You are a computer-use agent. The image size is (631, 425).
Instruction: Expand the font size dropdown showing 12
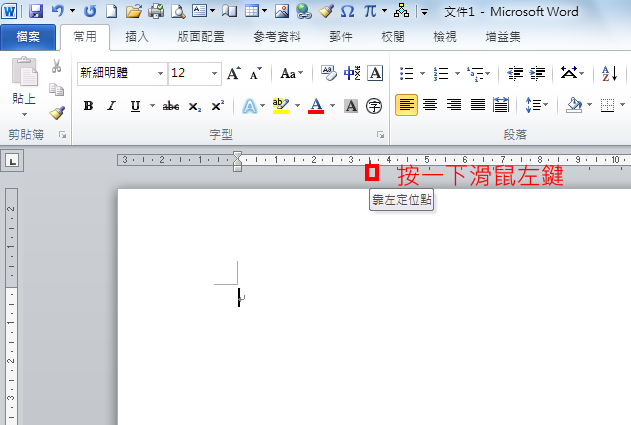(215, 73)
